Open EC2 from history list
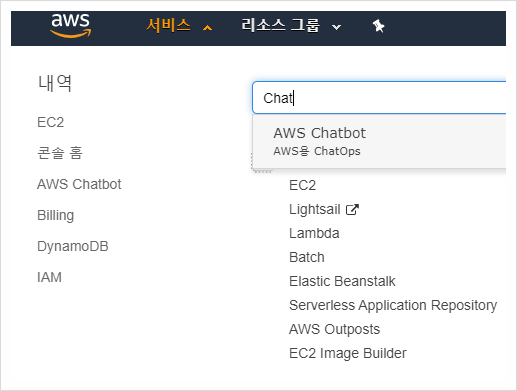The image size is (517, 391). (50, 122)
